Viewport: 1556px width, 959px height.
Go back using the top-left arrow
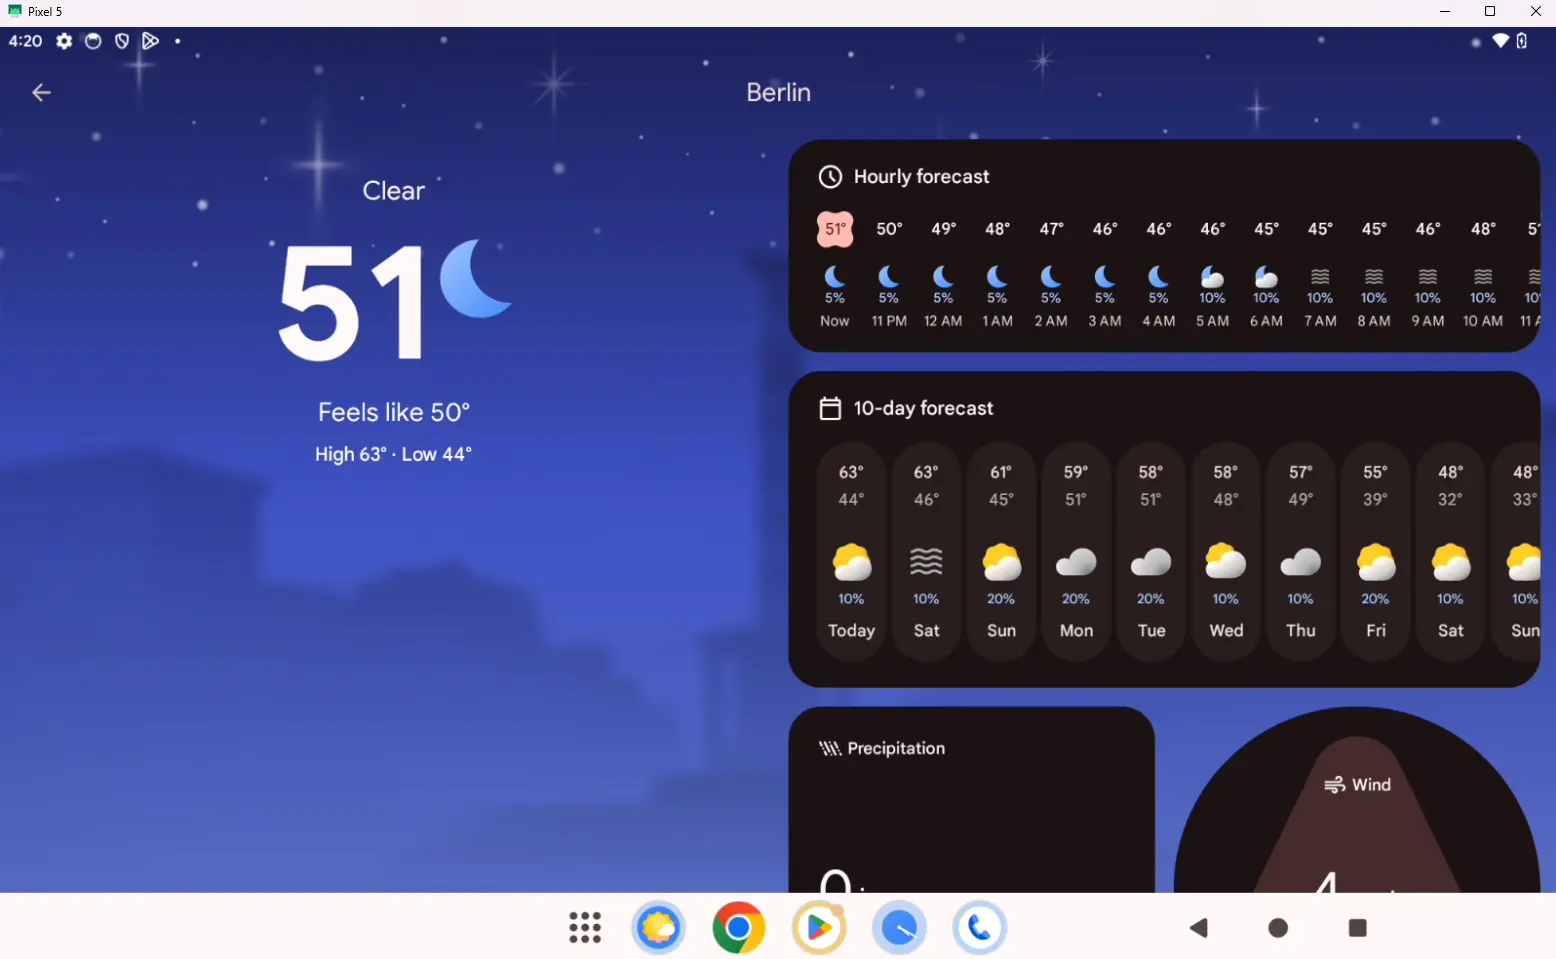click(x=41, y=93)
